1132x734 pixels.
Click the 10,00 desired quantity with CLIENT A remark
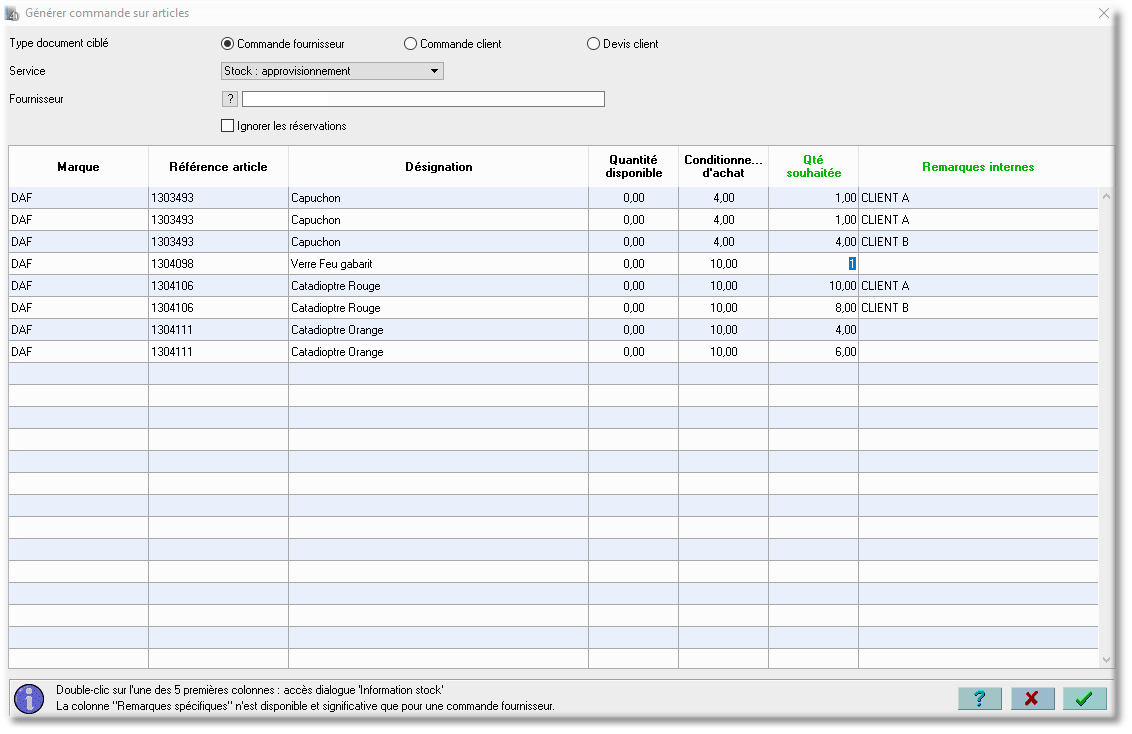(814, 286)
